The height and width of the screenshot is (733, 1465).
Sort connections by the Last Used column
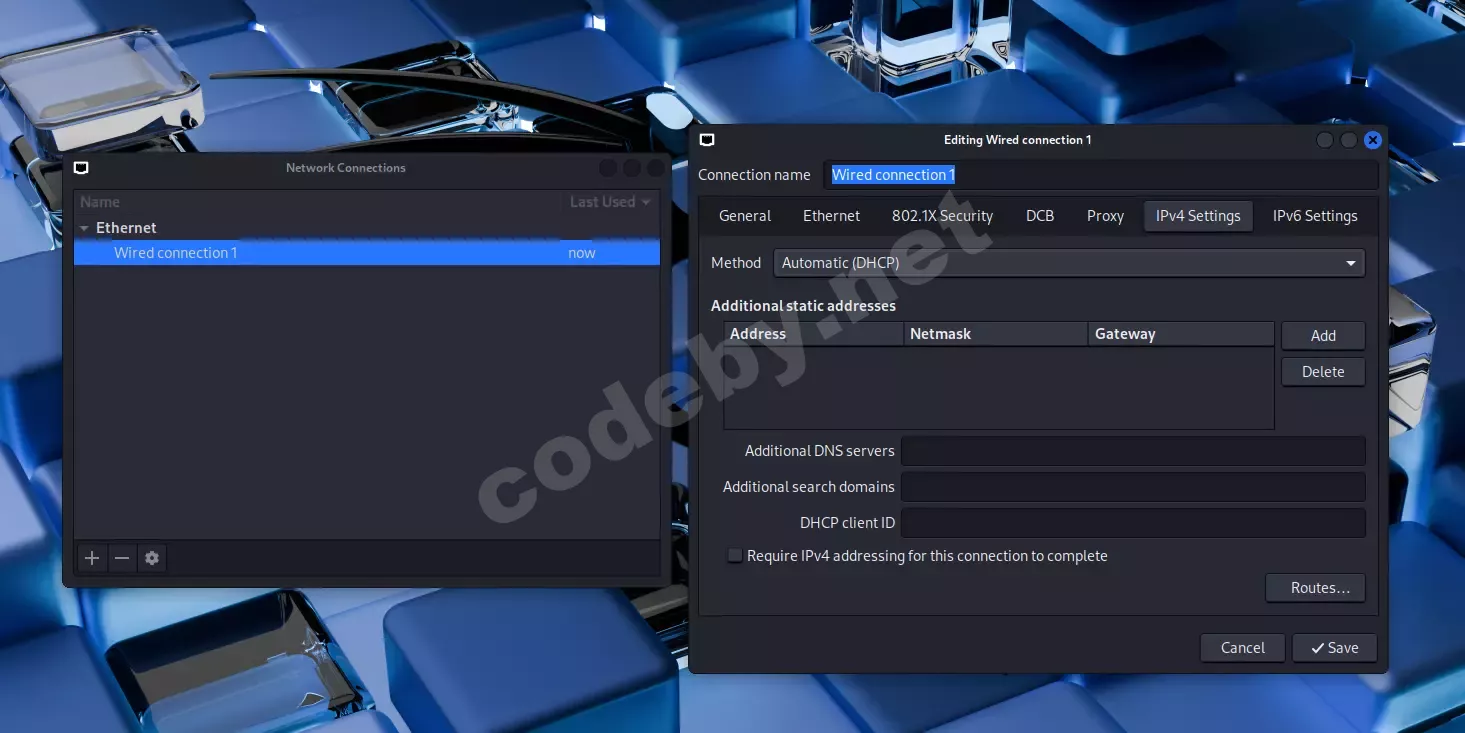point(610,202)
